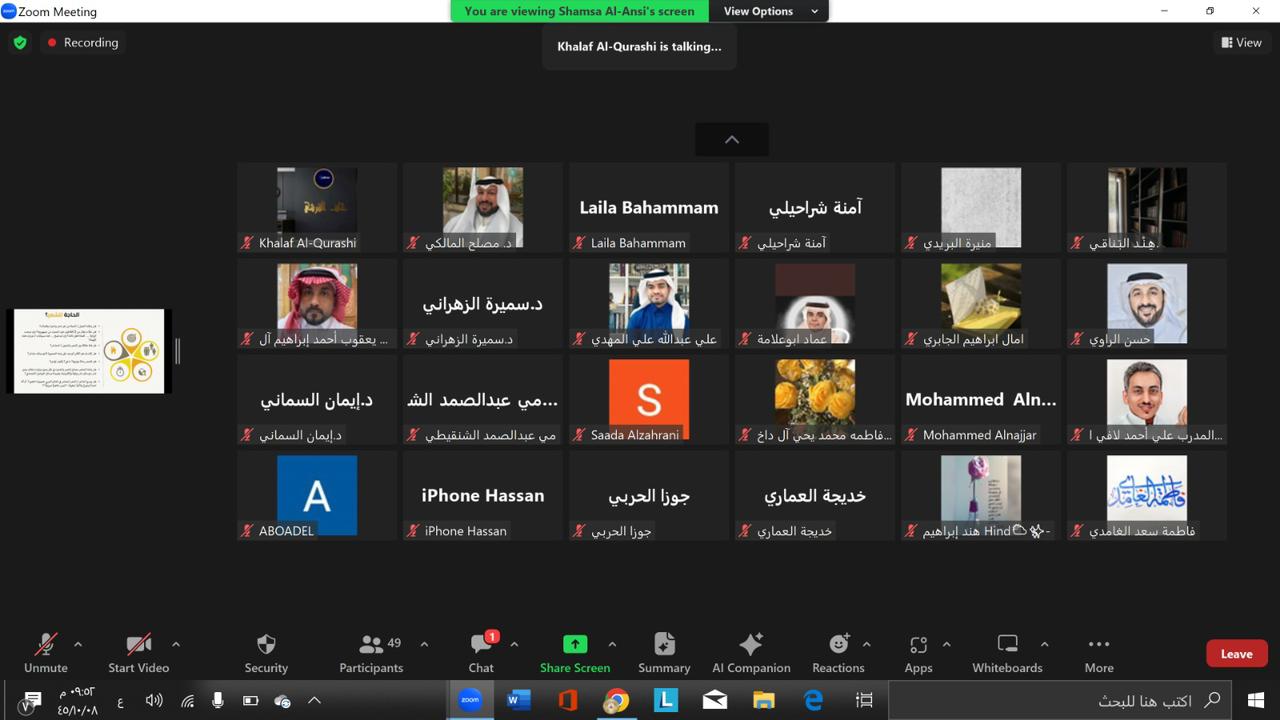Viewport: 1280px width, 720px height.
Task: Open the Apps panel
Action: coord(918,653)
